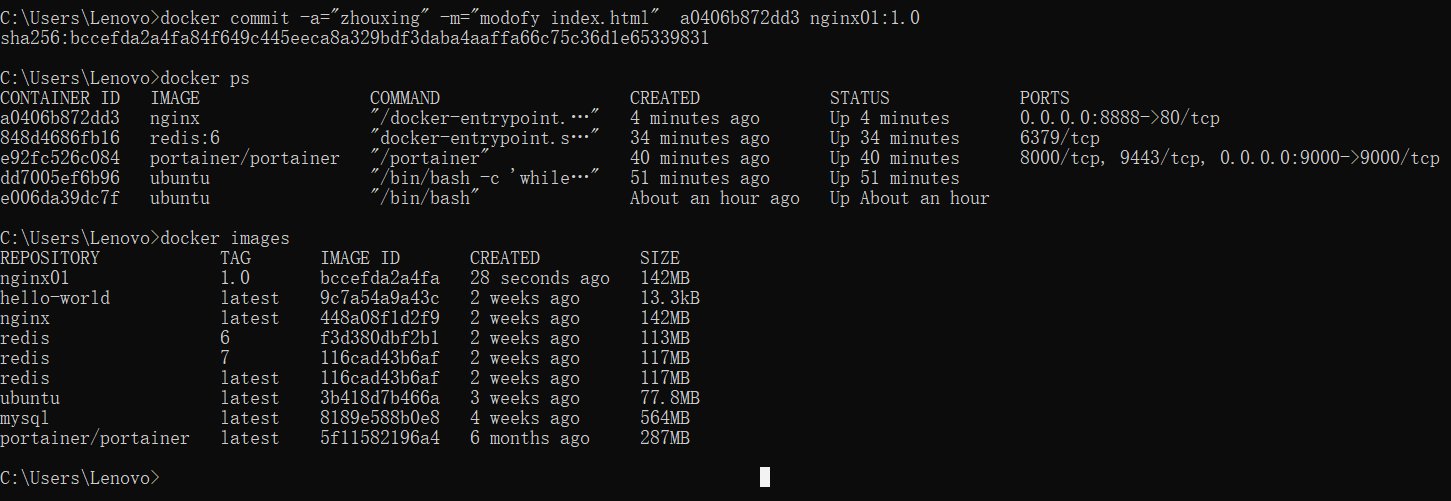
Task: Click the REPOSITORY column header
Action: [50, 258]
